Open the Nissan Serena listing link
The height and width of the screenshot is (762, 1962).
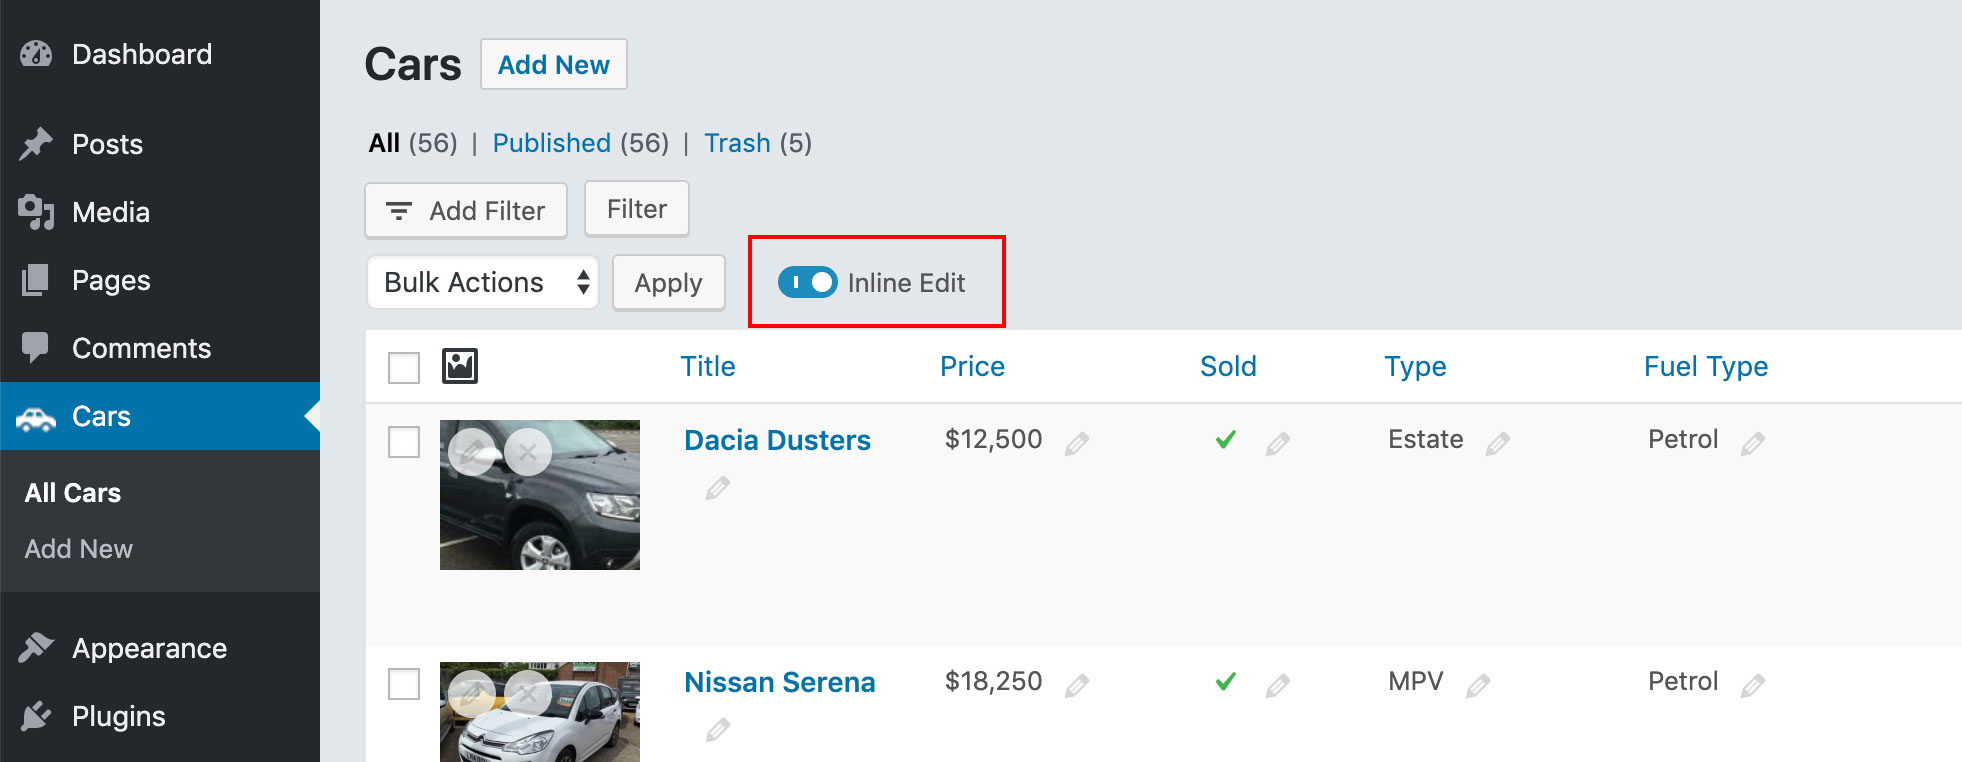779,682
